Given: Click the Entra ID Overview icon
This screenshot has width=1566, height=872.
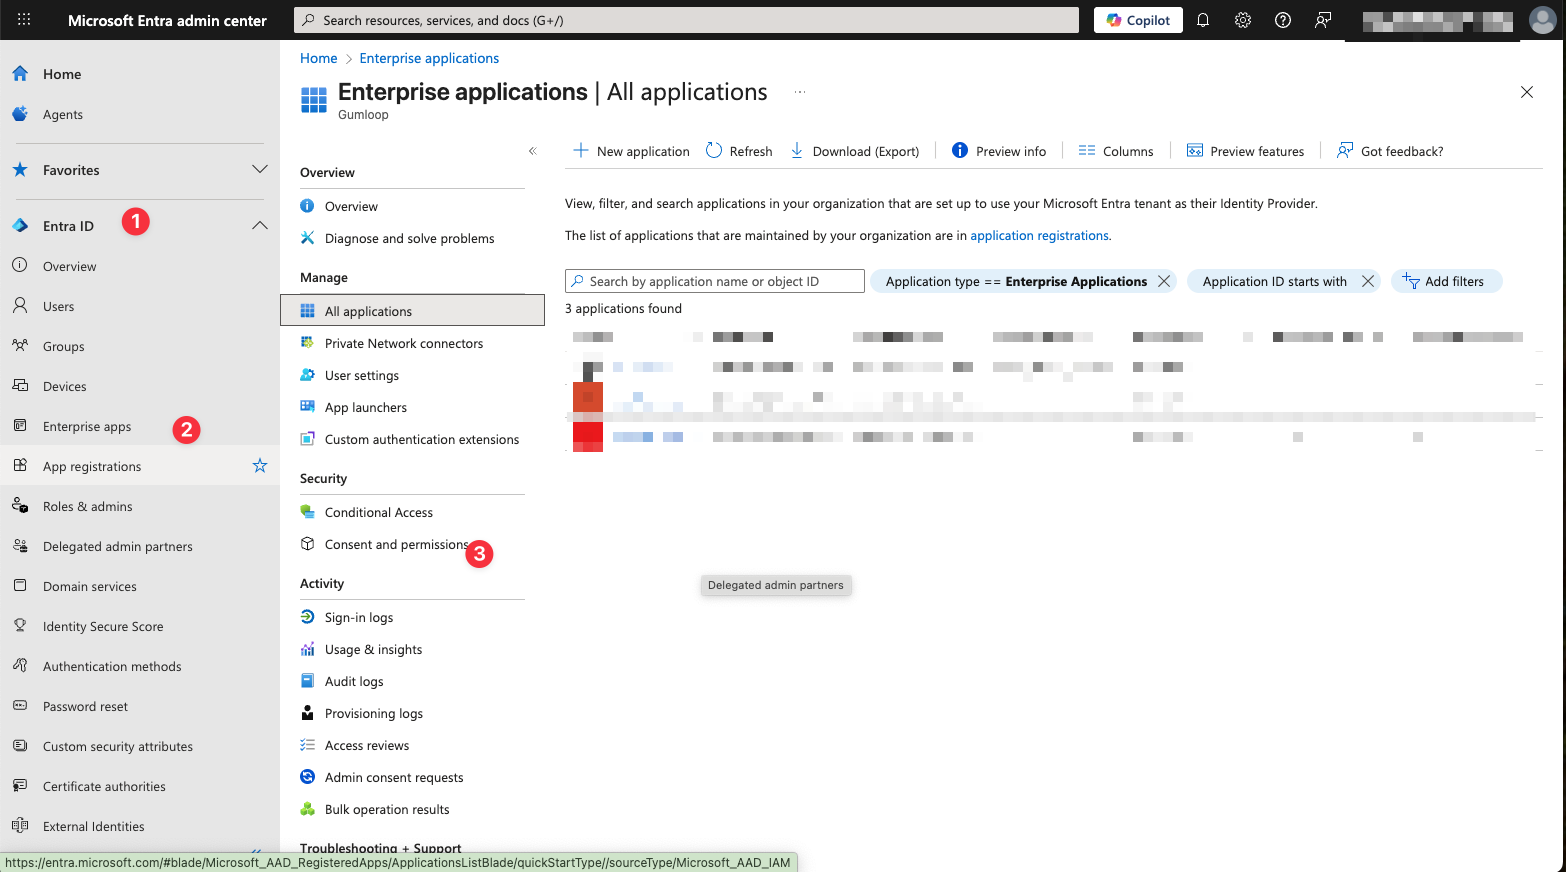Looking at the screenshot, I should pos(20,266).
